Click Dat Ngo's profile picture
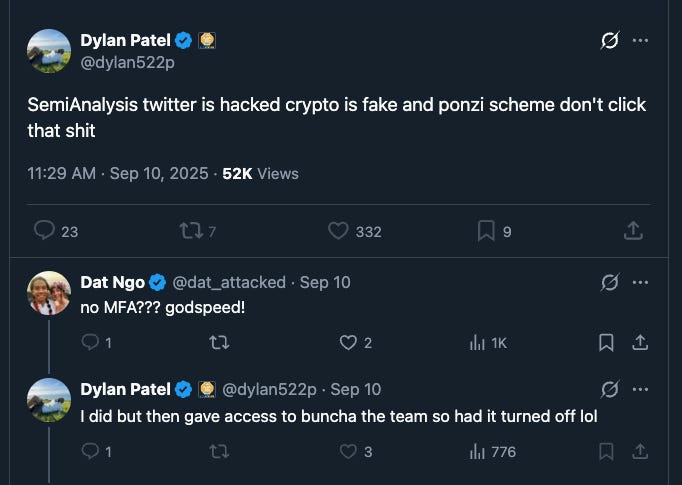 pos(48,292)
